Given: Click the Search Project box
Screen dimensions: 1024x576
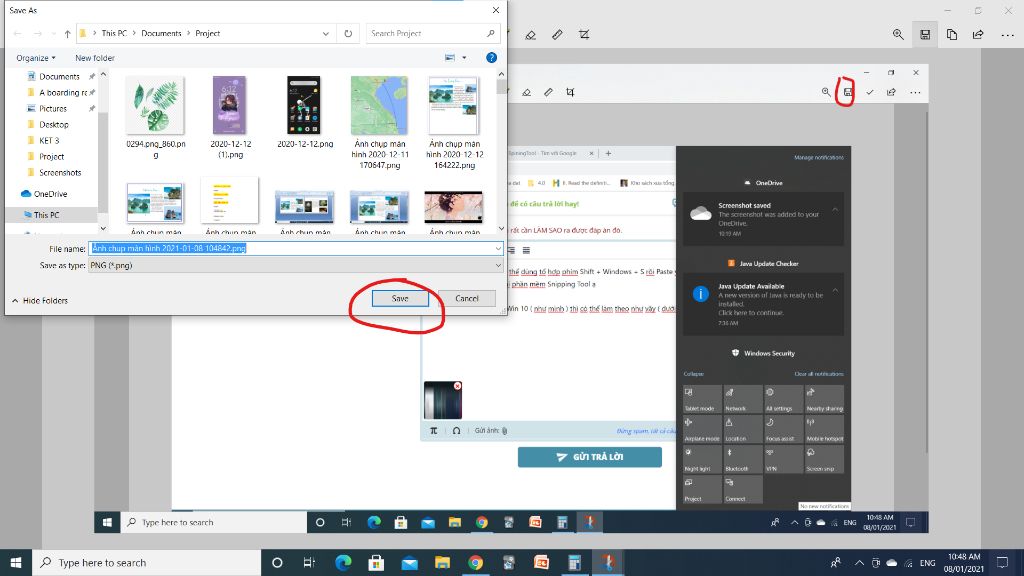Looking at the screenshot, I should (x=432, y=33).
